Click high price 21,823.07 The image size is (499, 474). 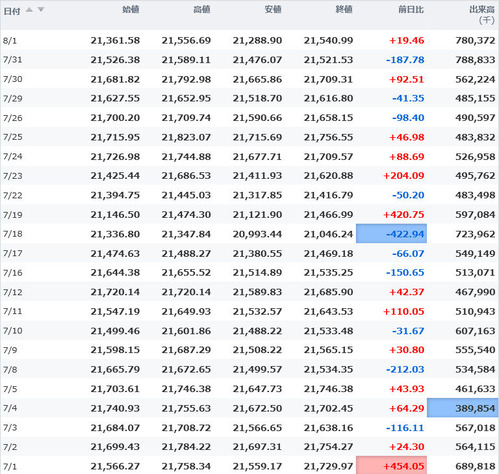(186, 137)
